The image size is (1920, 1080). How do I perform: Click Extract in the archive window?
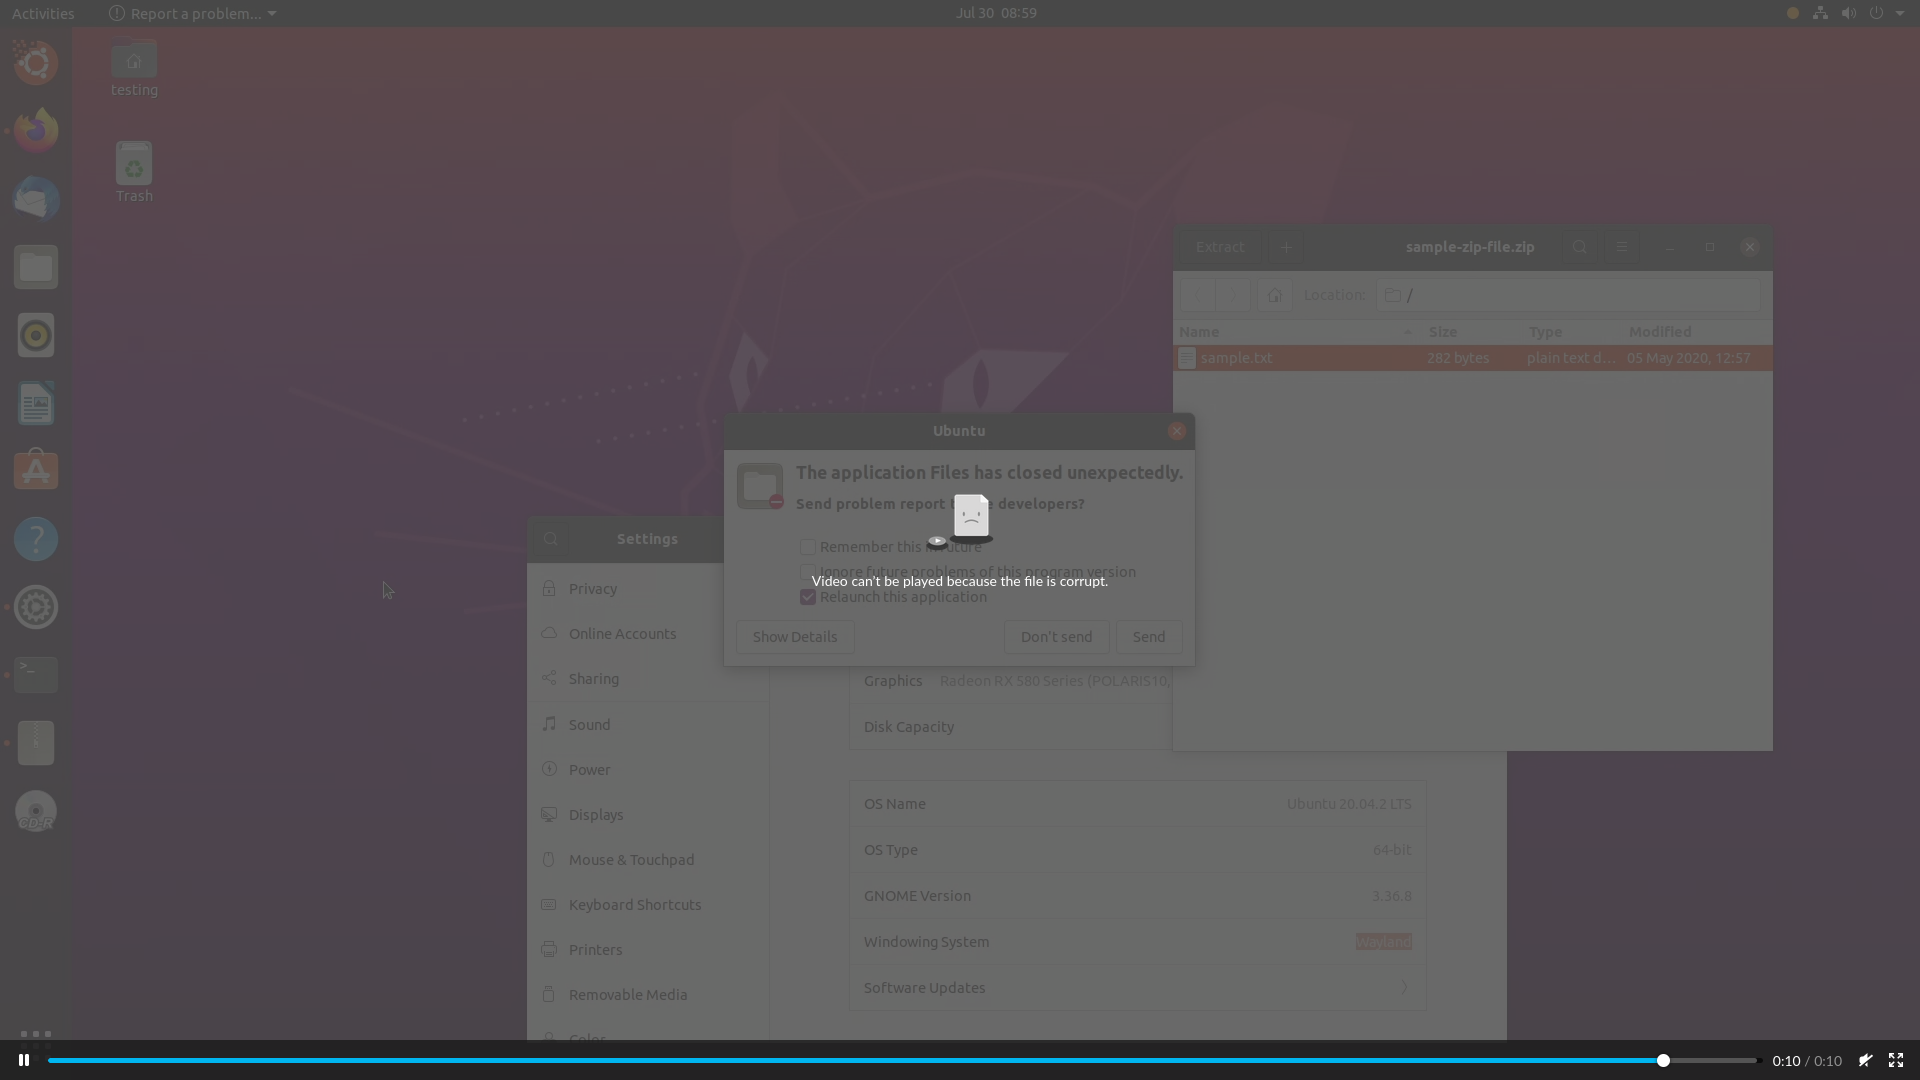tap(1220, 247)
